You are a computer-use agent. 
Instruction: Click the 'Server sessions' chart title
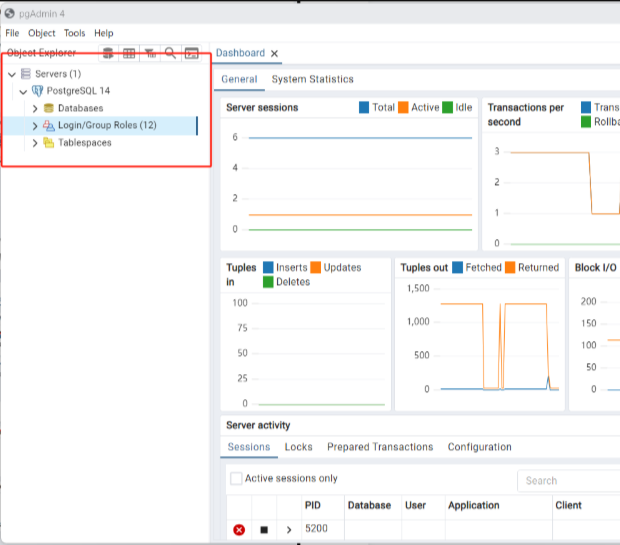262,108
